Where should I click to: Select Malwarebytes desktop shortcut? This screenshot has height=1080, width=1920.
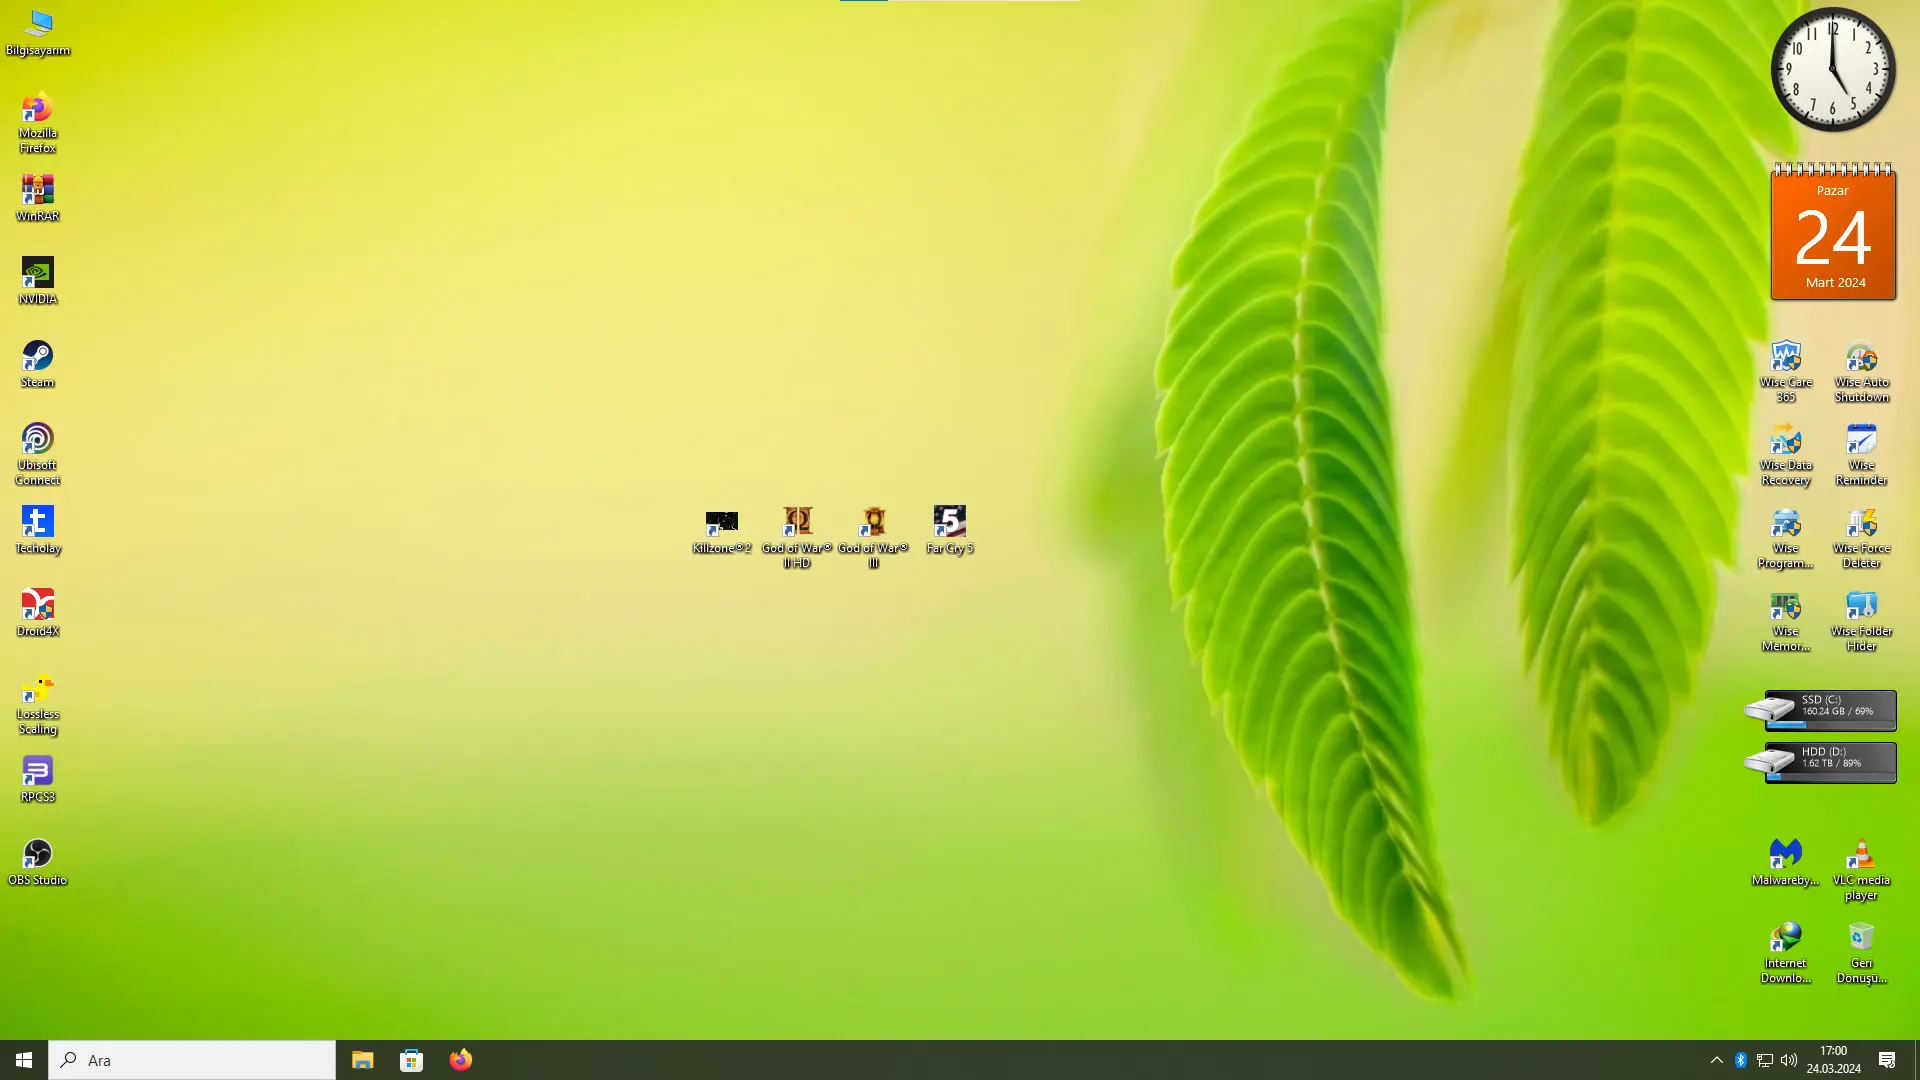pos(1786,862)
